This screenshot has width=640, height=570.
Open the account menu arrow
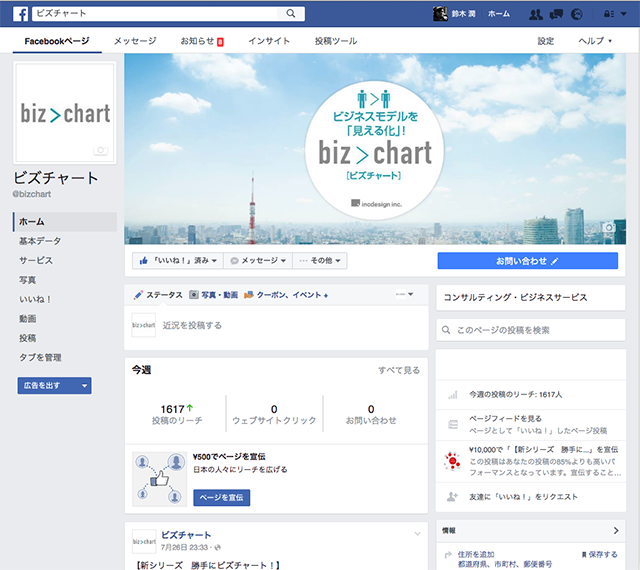pyautogui.click(x=624, y=14)
